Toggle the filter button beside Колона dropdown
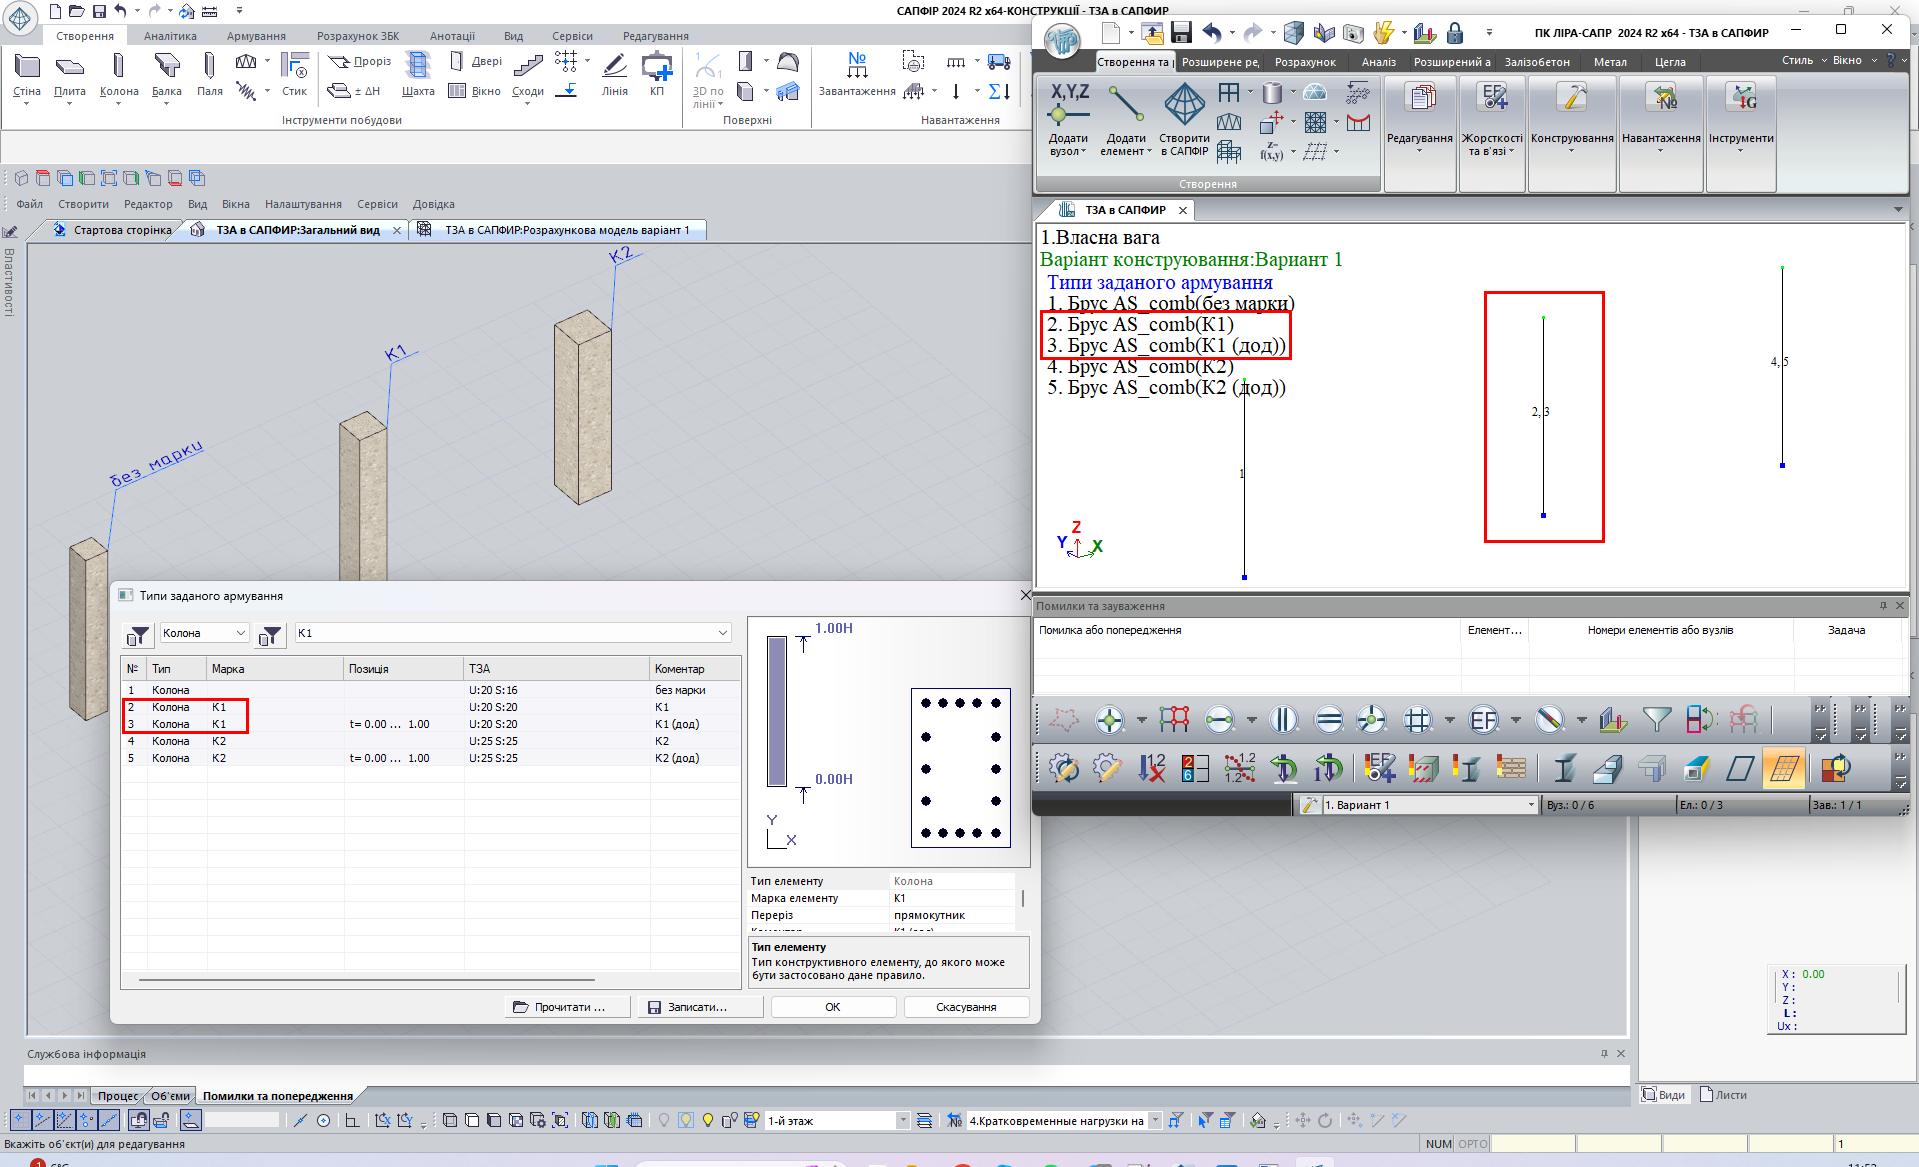 pyautogui.click(x=138, y=634)
